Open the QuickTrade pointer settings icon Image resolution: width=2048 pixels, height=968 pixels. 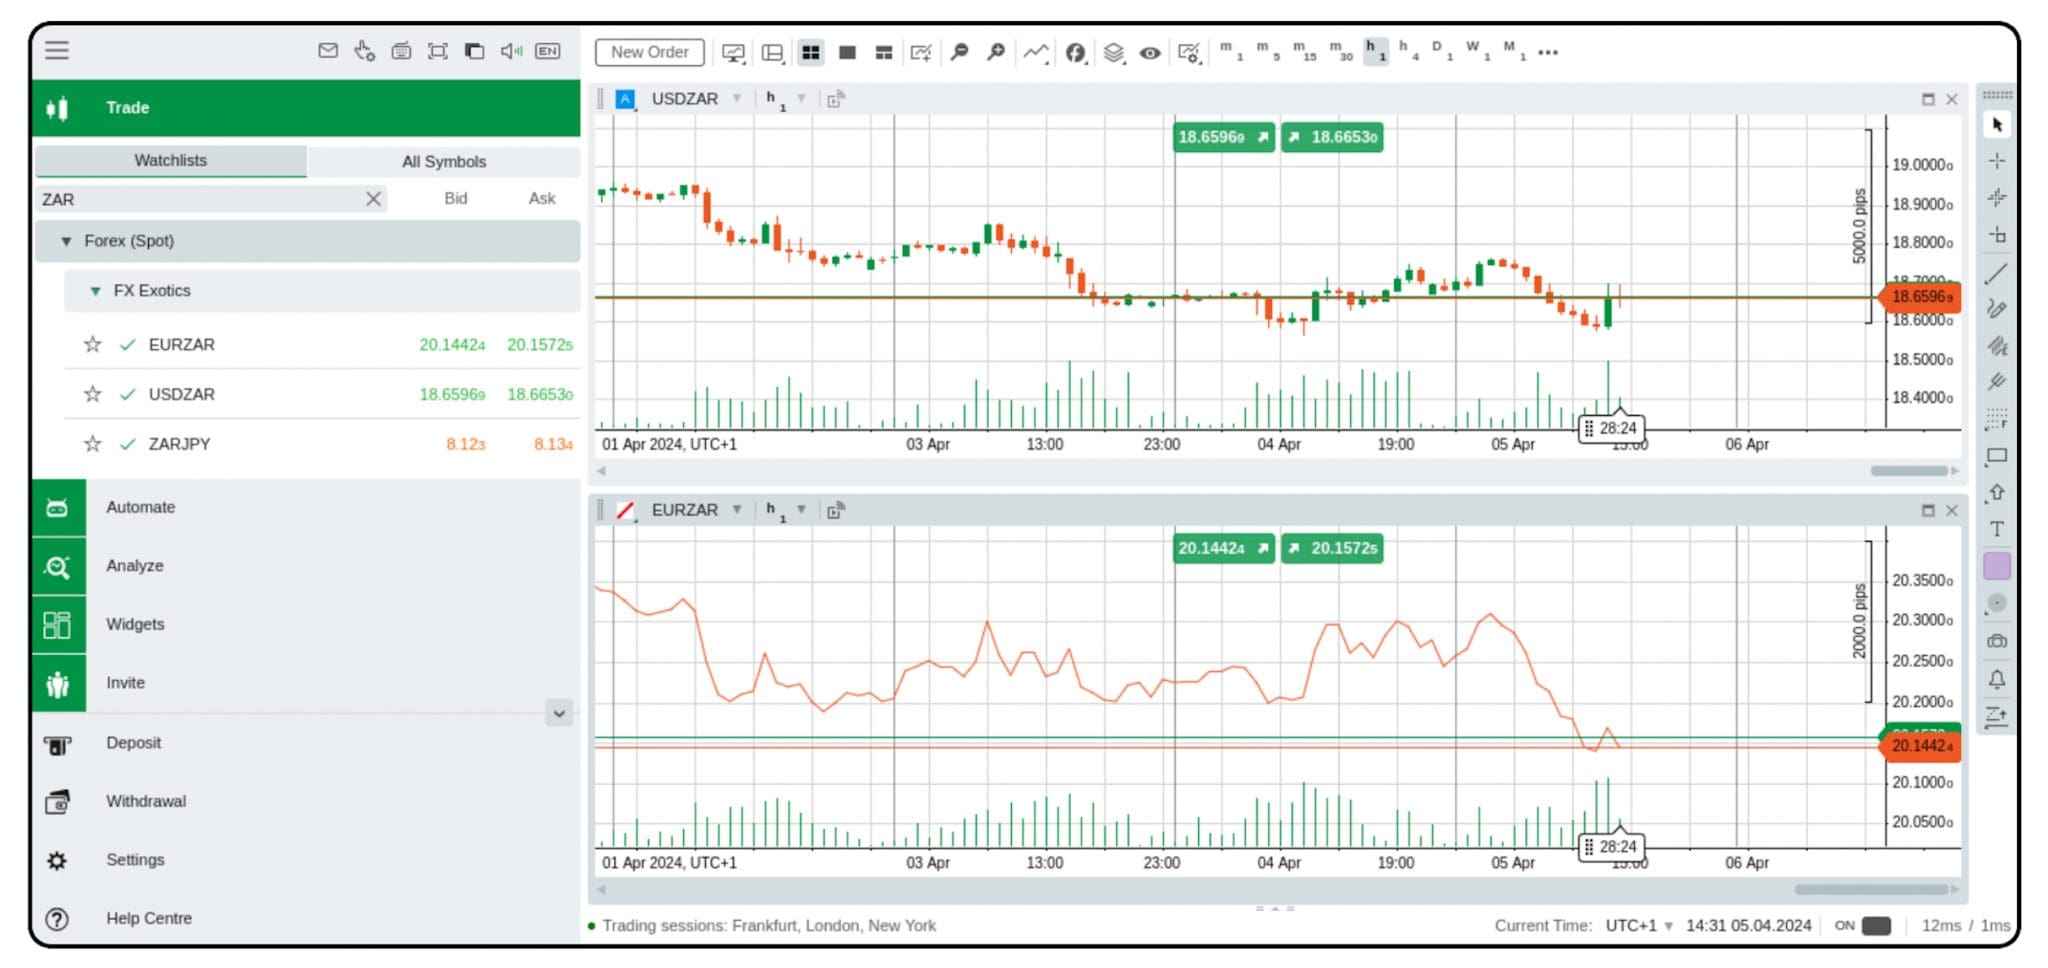click(364, 50)
